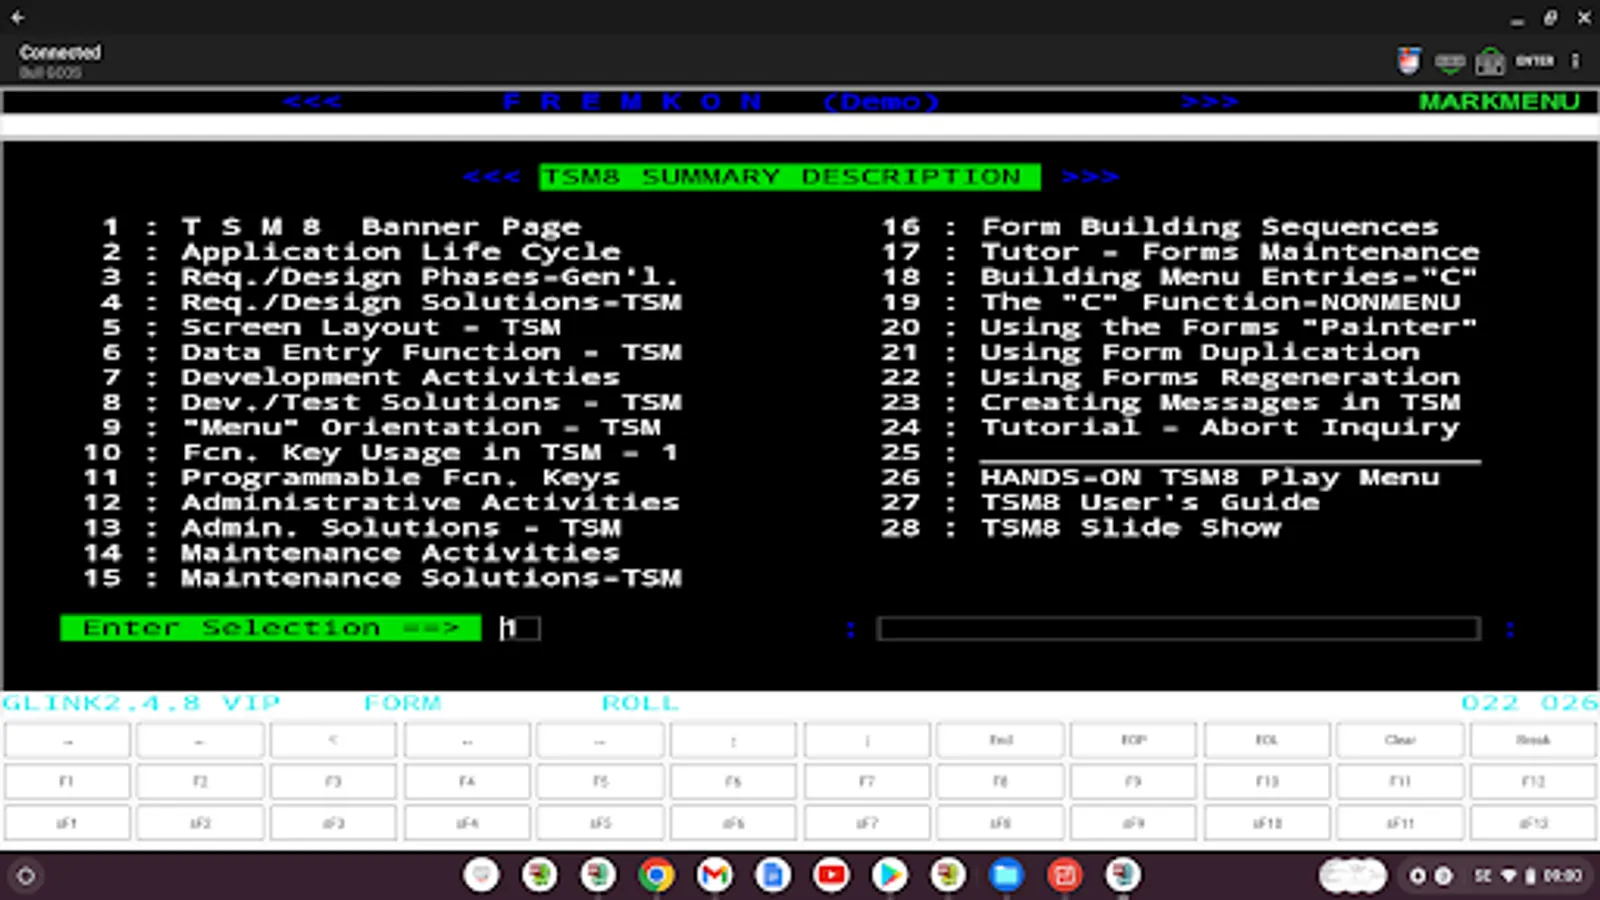This screenshot has width=1600, height=900.
Task: Tap the sF4 shifted function key
Action: (x=467, y=823)
